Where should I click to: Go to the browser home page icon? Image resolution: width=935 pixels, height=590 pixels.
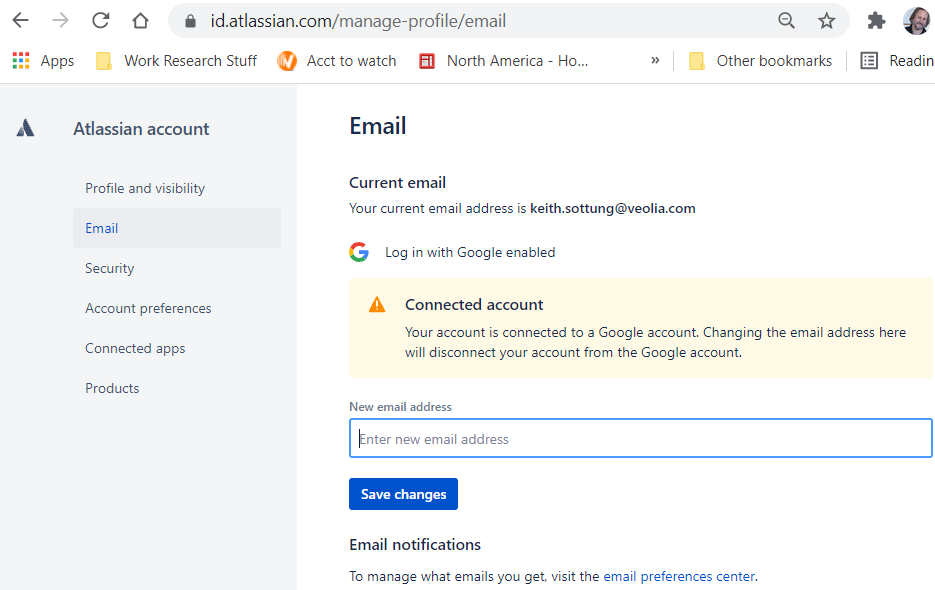click(140, 21)
